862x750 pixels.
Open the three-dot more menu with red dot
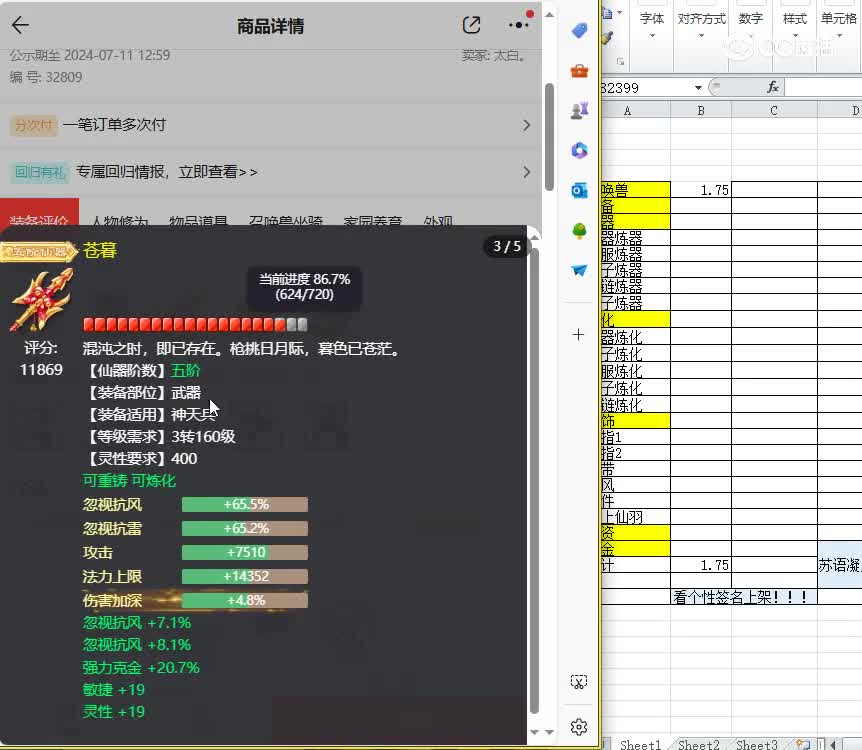pyautogui.click(x=518, y=25)
